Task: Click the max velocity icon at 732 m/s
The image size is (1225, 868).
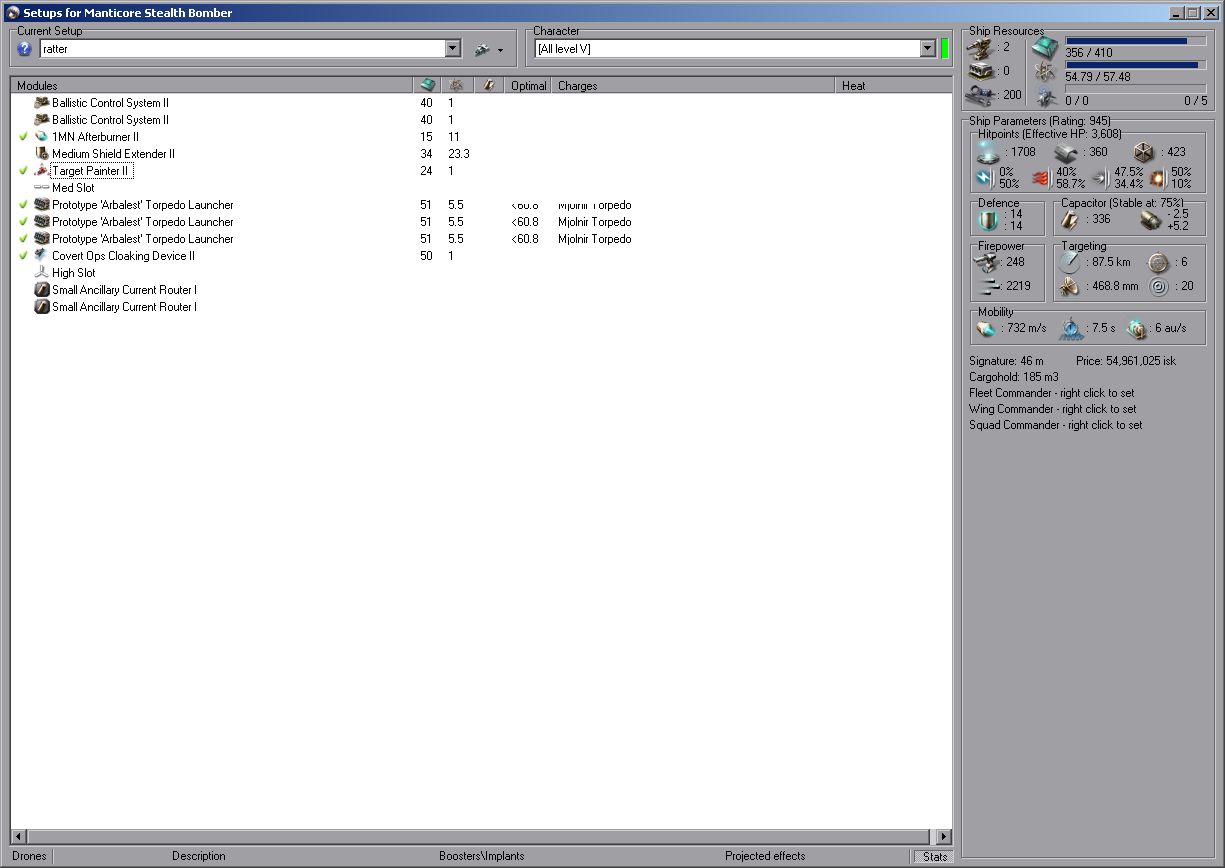Action: (x=987, y=328)
